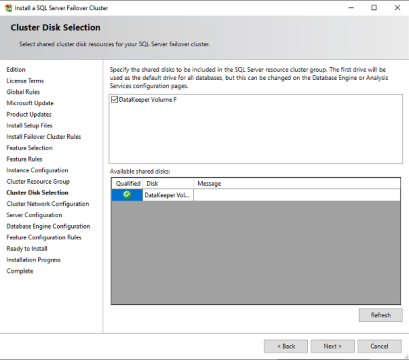
Task: Select the Cluster Disk Selection step
Action: pyautogui.click(x=37, y=193)
